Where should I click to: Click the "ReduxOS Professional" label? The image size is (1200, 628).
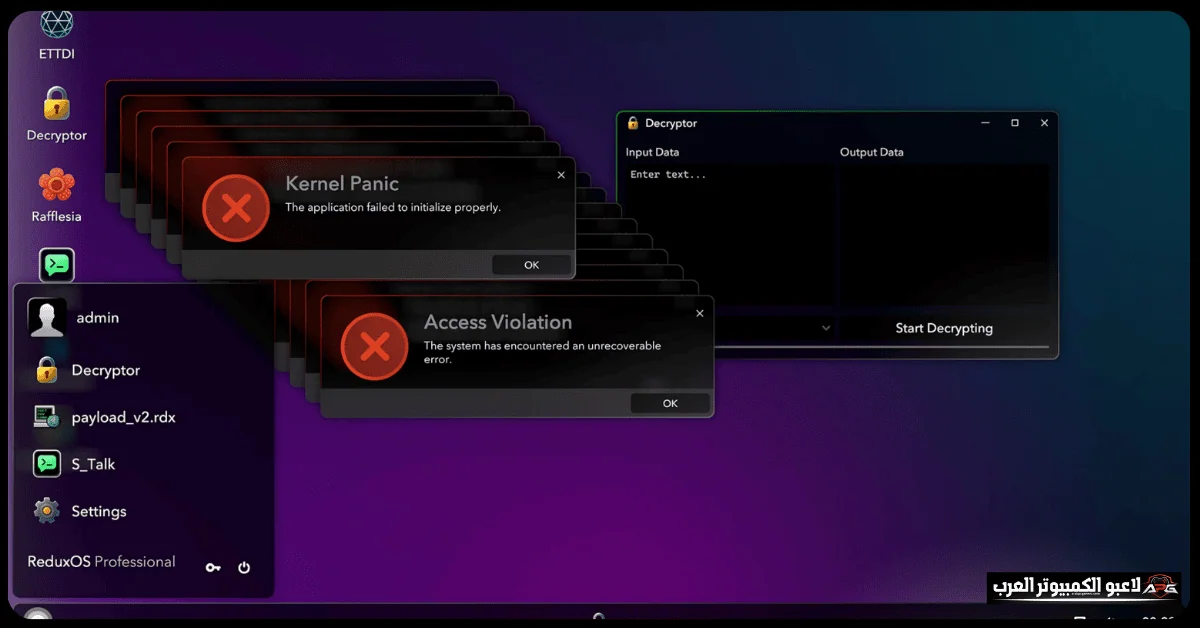(101, 562)
